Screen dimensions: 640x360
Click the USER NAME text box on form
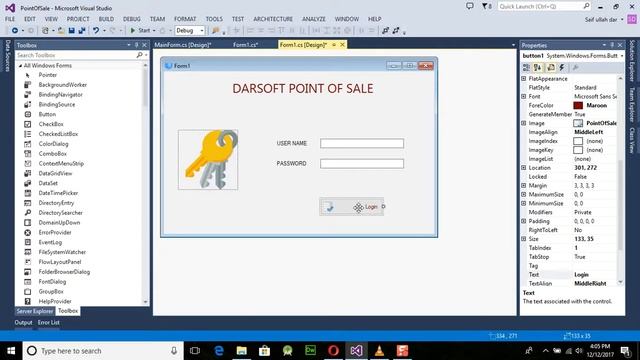(x=362, y=143)
